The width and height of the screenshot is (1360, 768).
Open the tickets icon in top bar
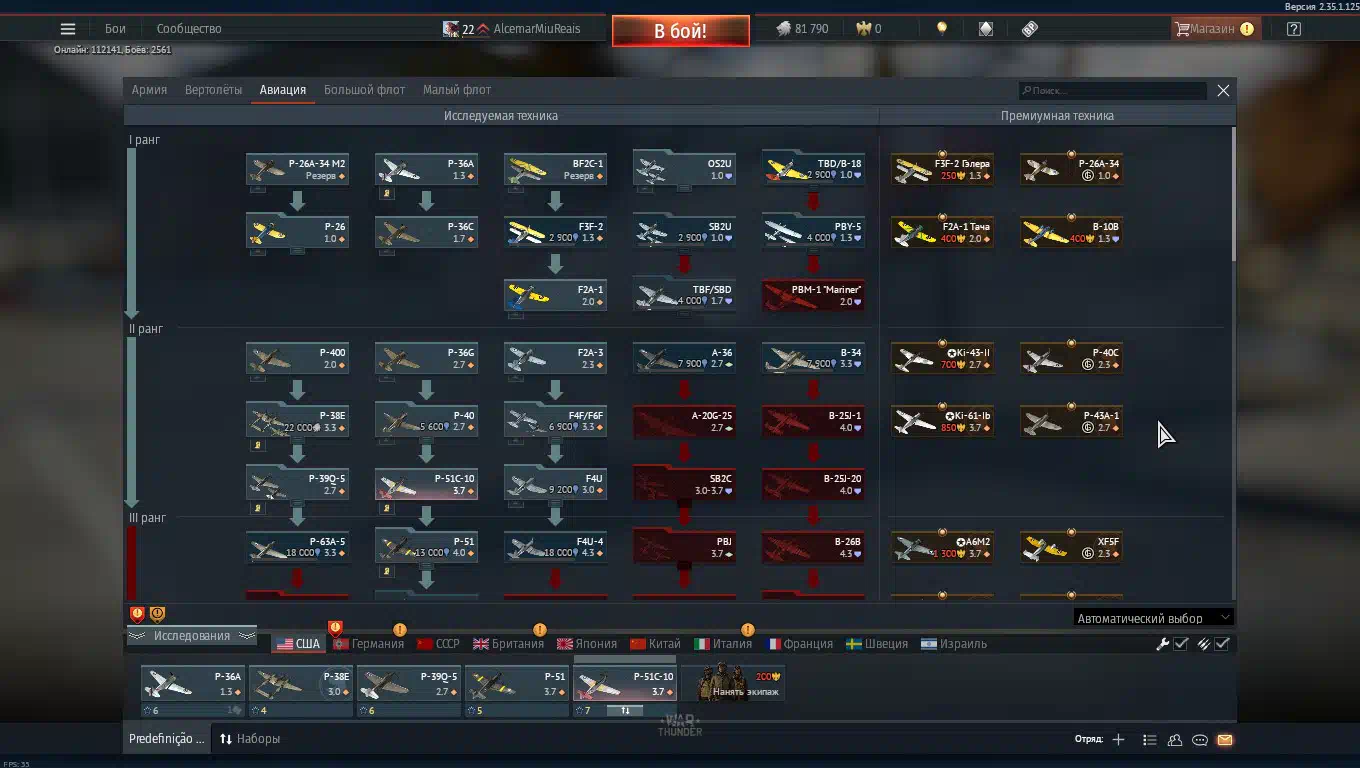(x=1030, y=29)
